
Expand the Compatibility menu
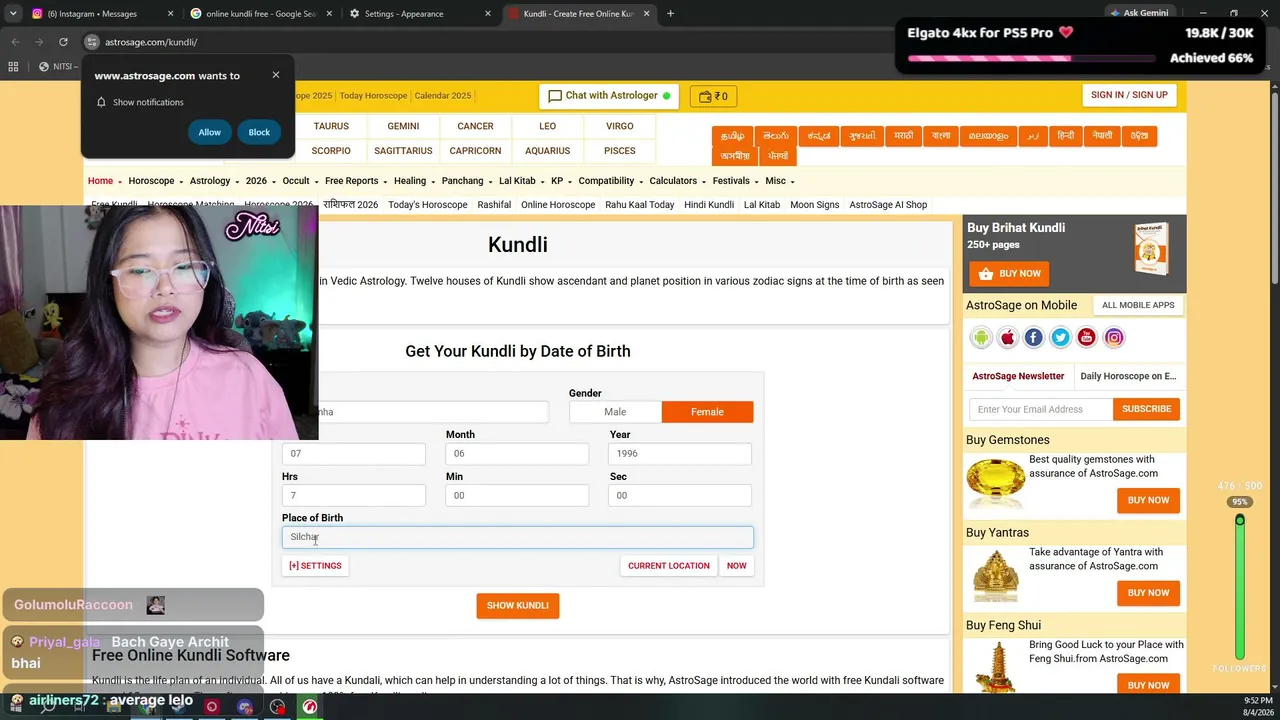(x=610, y=181)
